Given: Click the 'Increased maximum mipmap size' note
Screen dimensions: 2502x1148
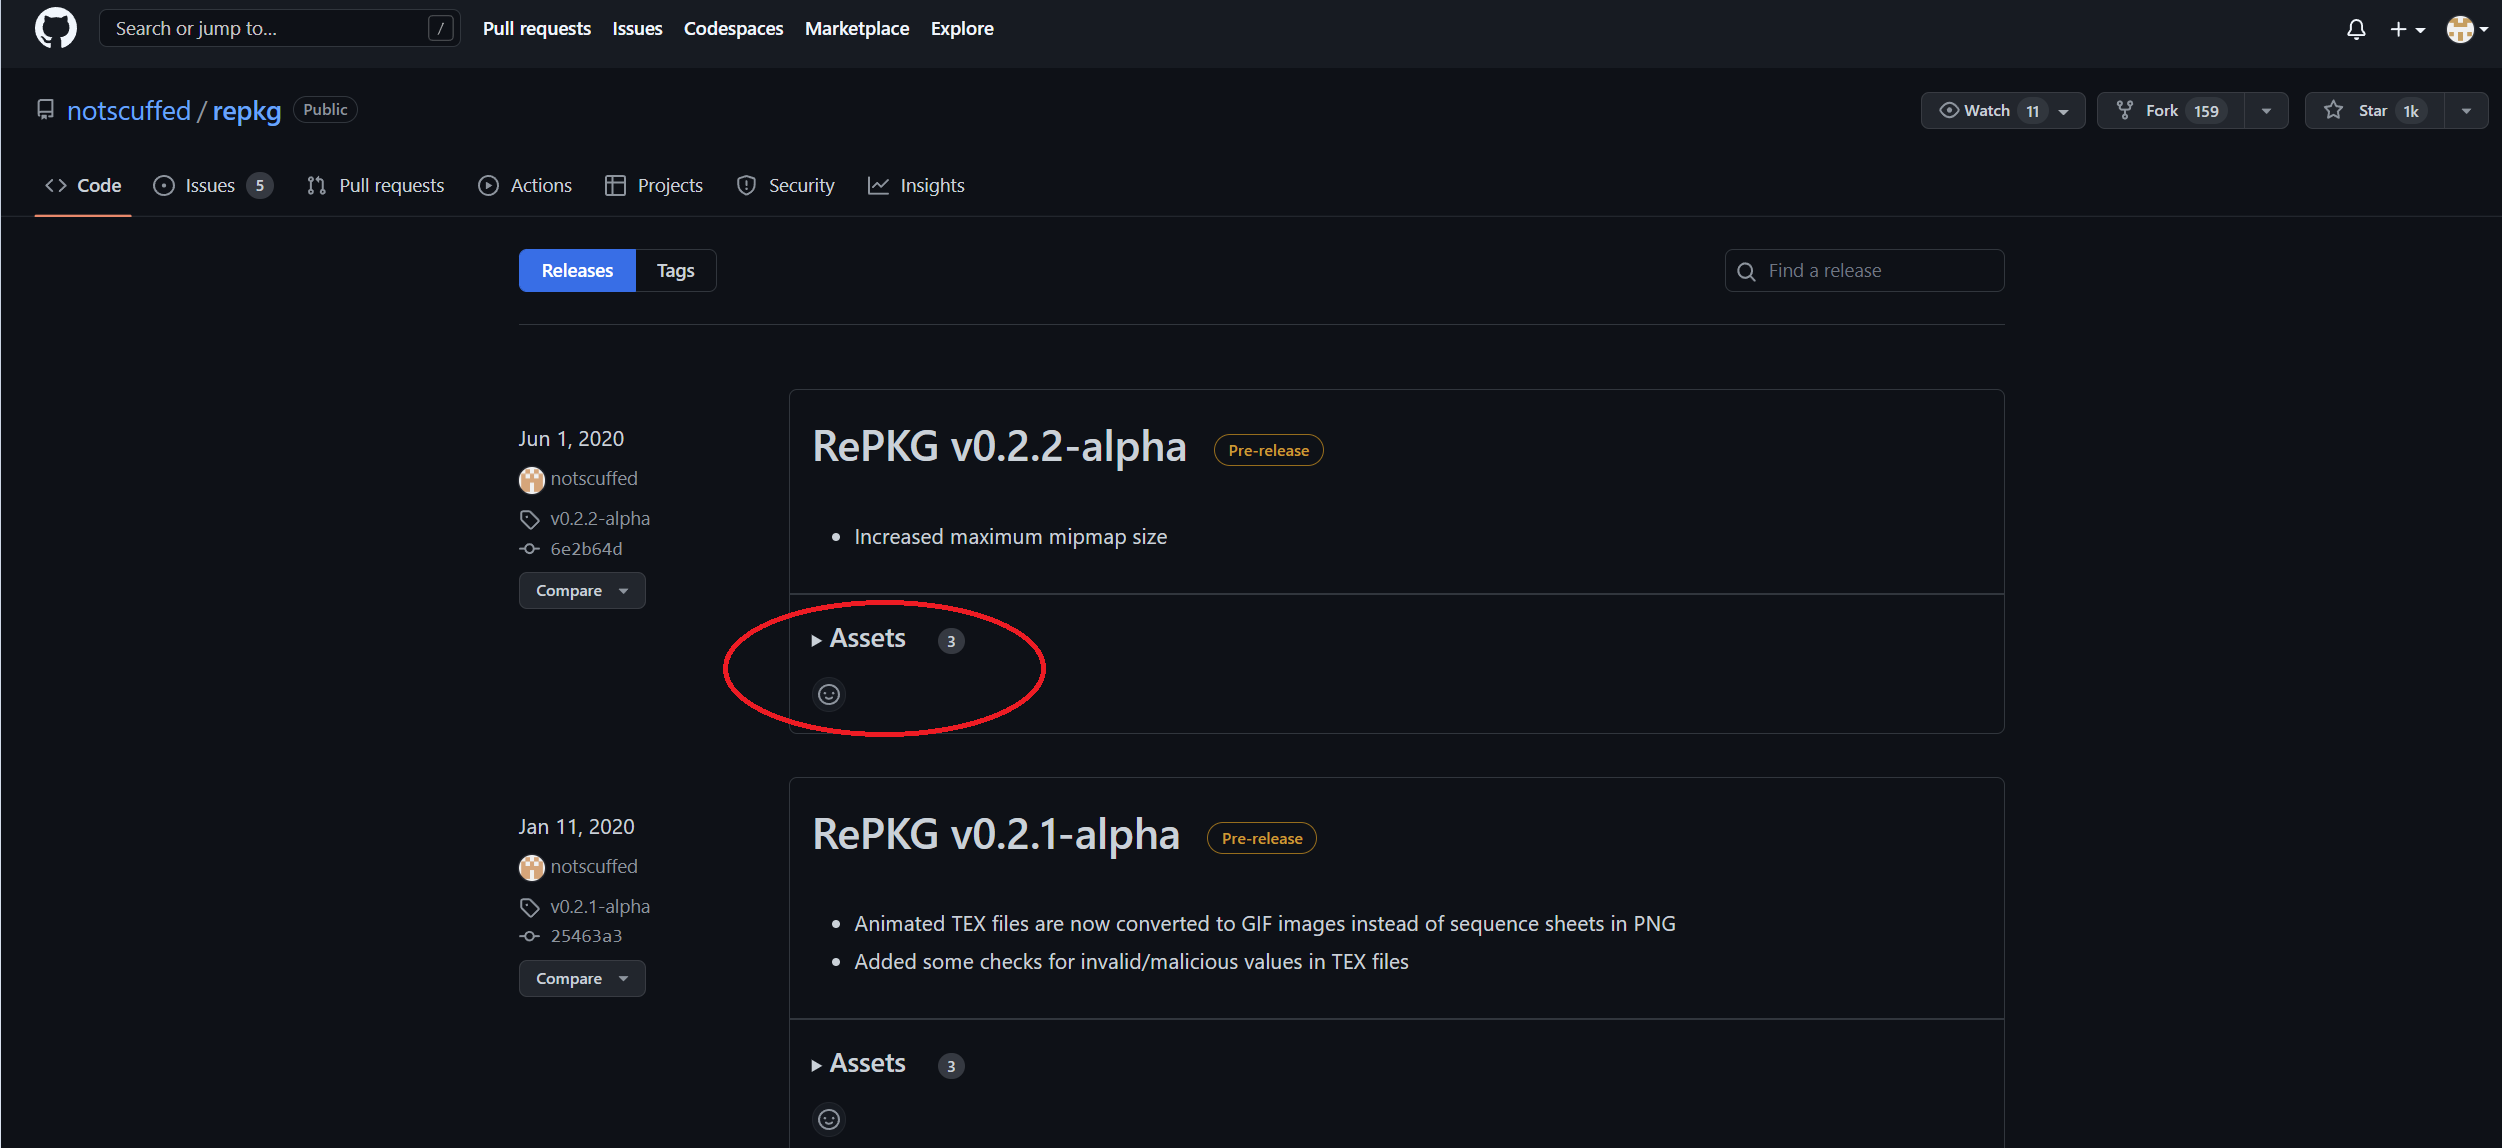Looking at the screenshot, I should pos(1010,536).
